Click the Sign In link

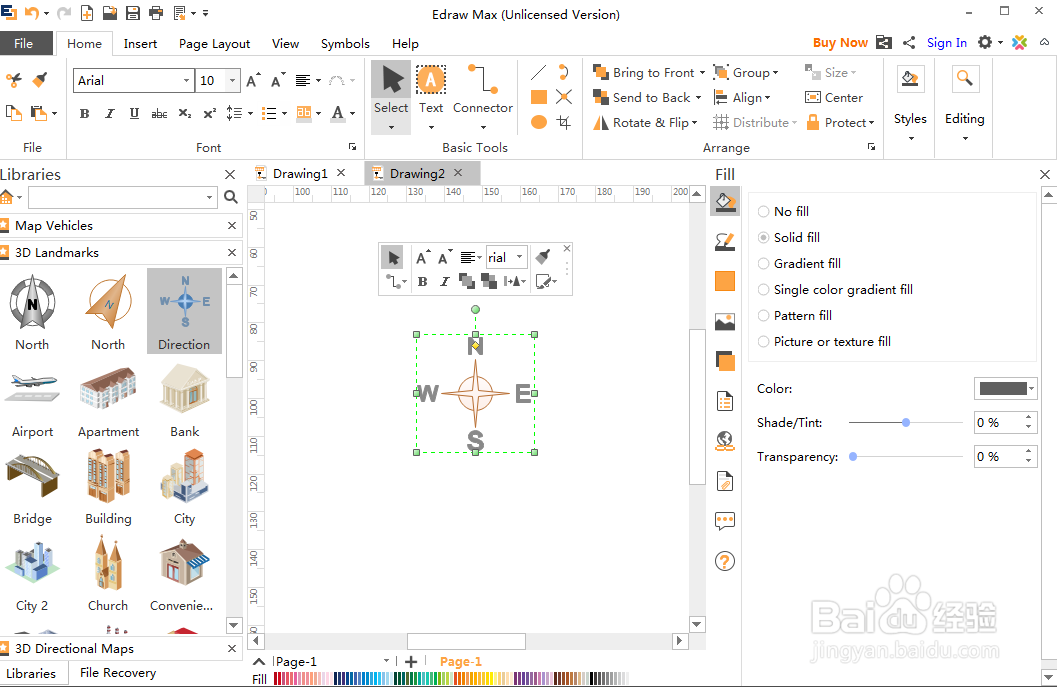tap(946, 42)
